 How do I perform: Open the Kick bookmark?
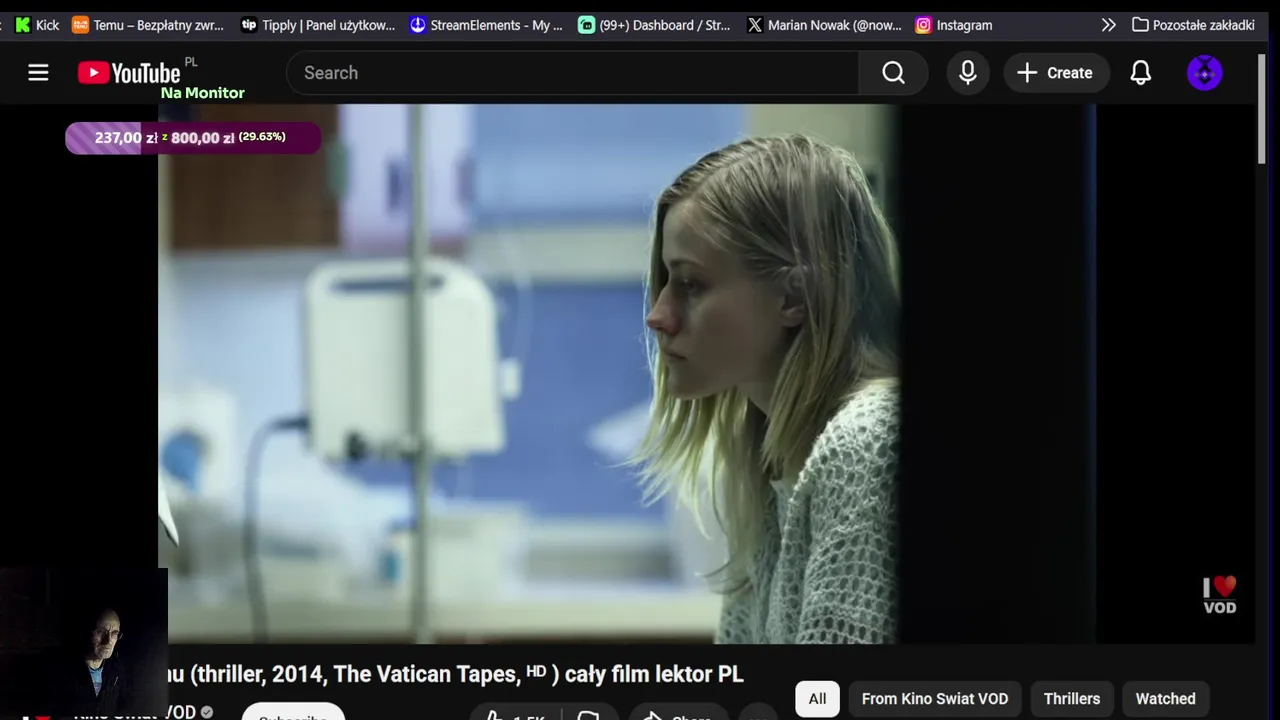(x=37, y=25)
